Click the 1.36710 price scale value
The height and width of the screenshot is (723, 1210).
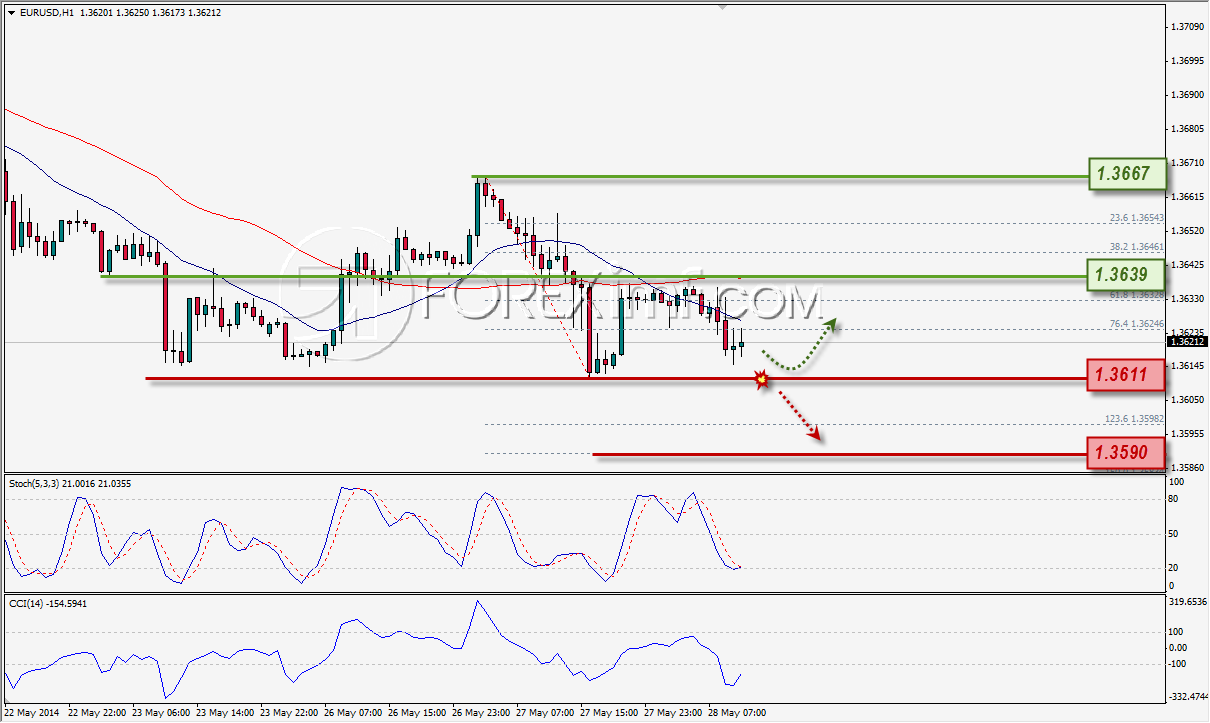point(1188,162)
